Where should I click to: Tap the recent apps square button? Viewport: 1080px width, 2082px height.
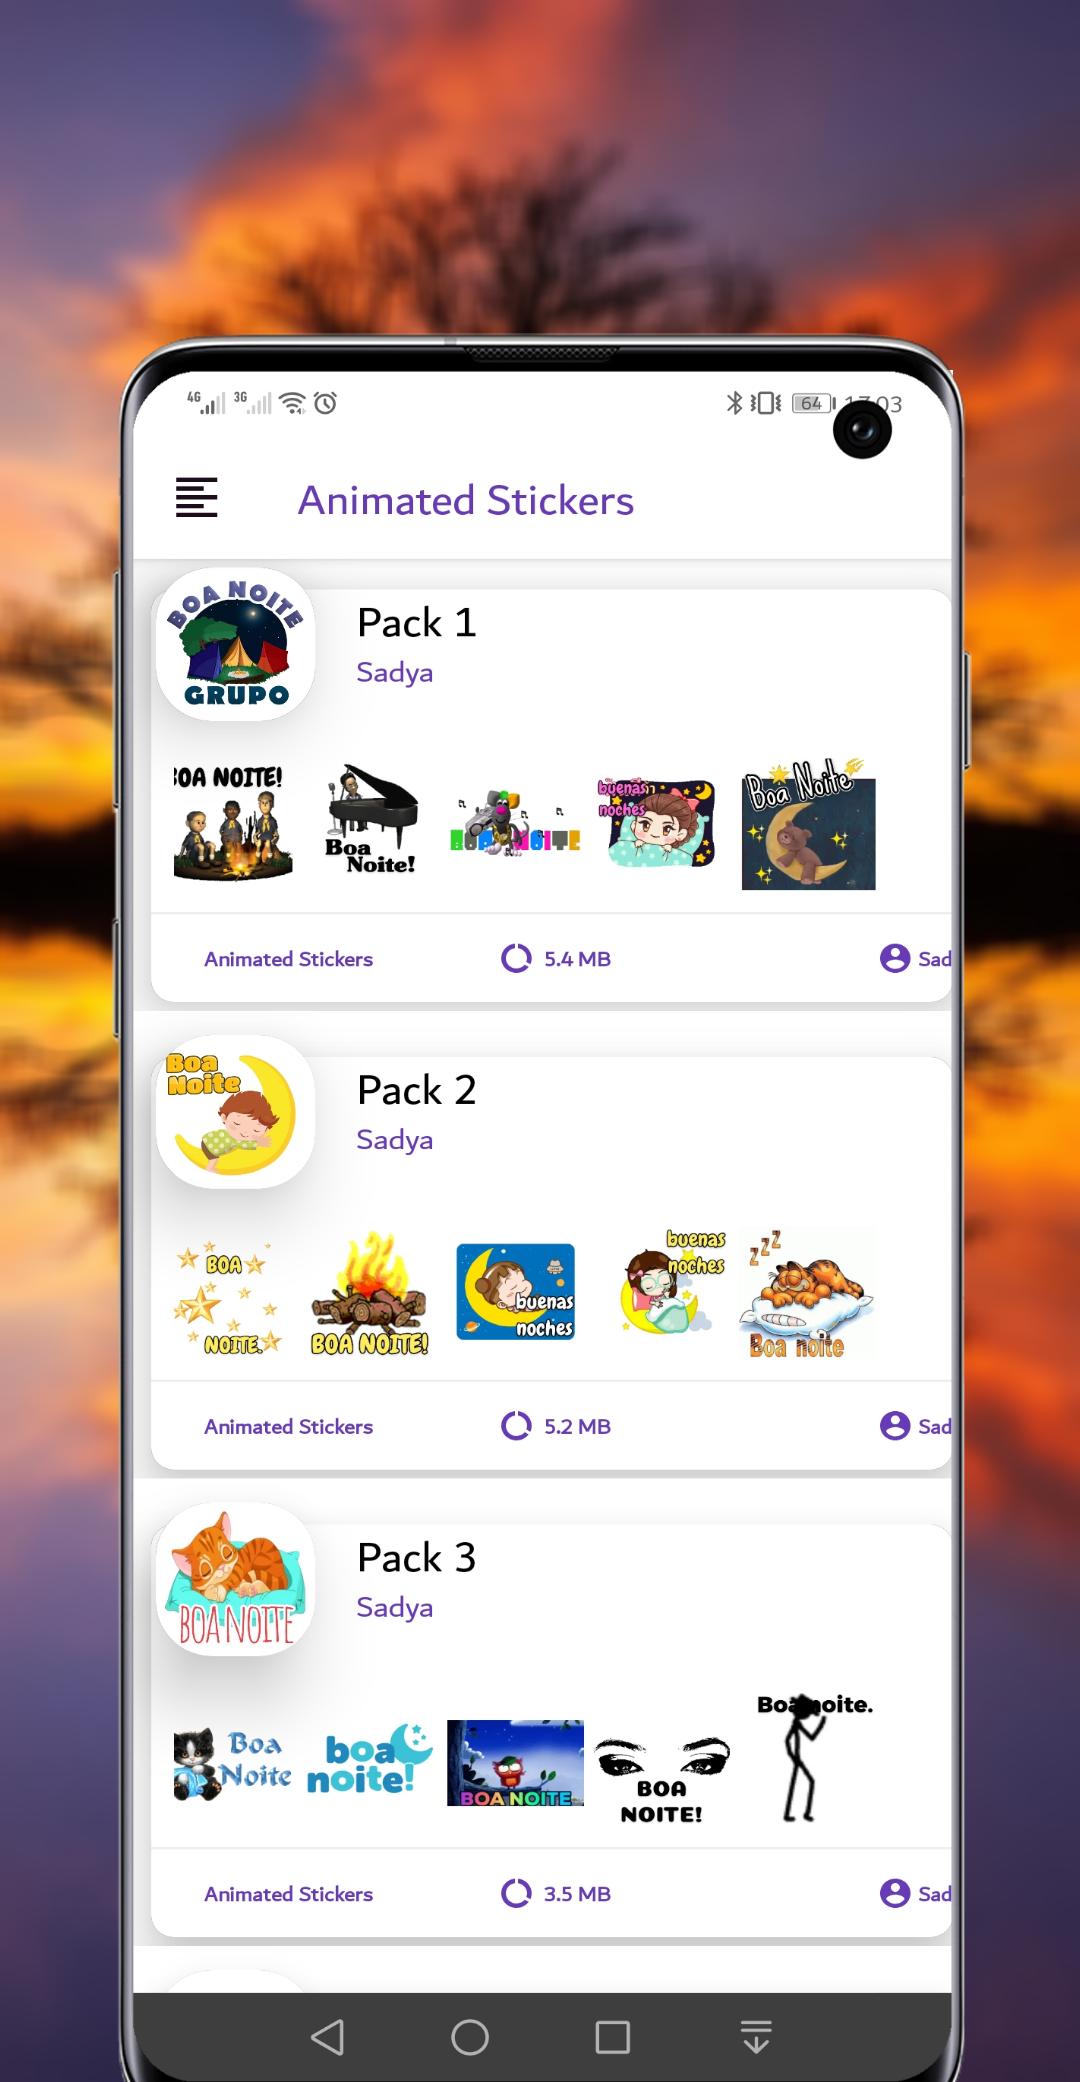612,2037
